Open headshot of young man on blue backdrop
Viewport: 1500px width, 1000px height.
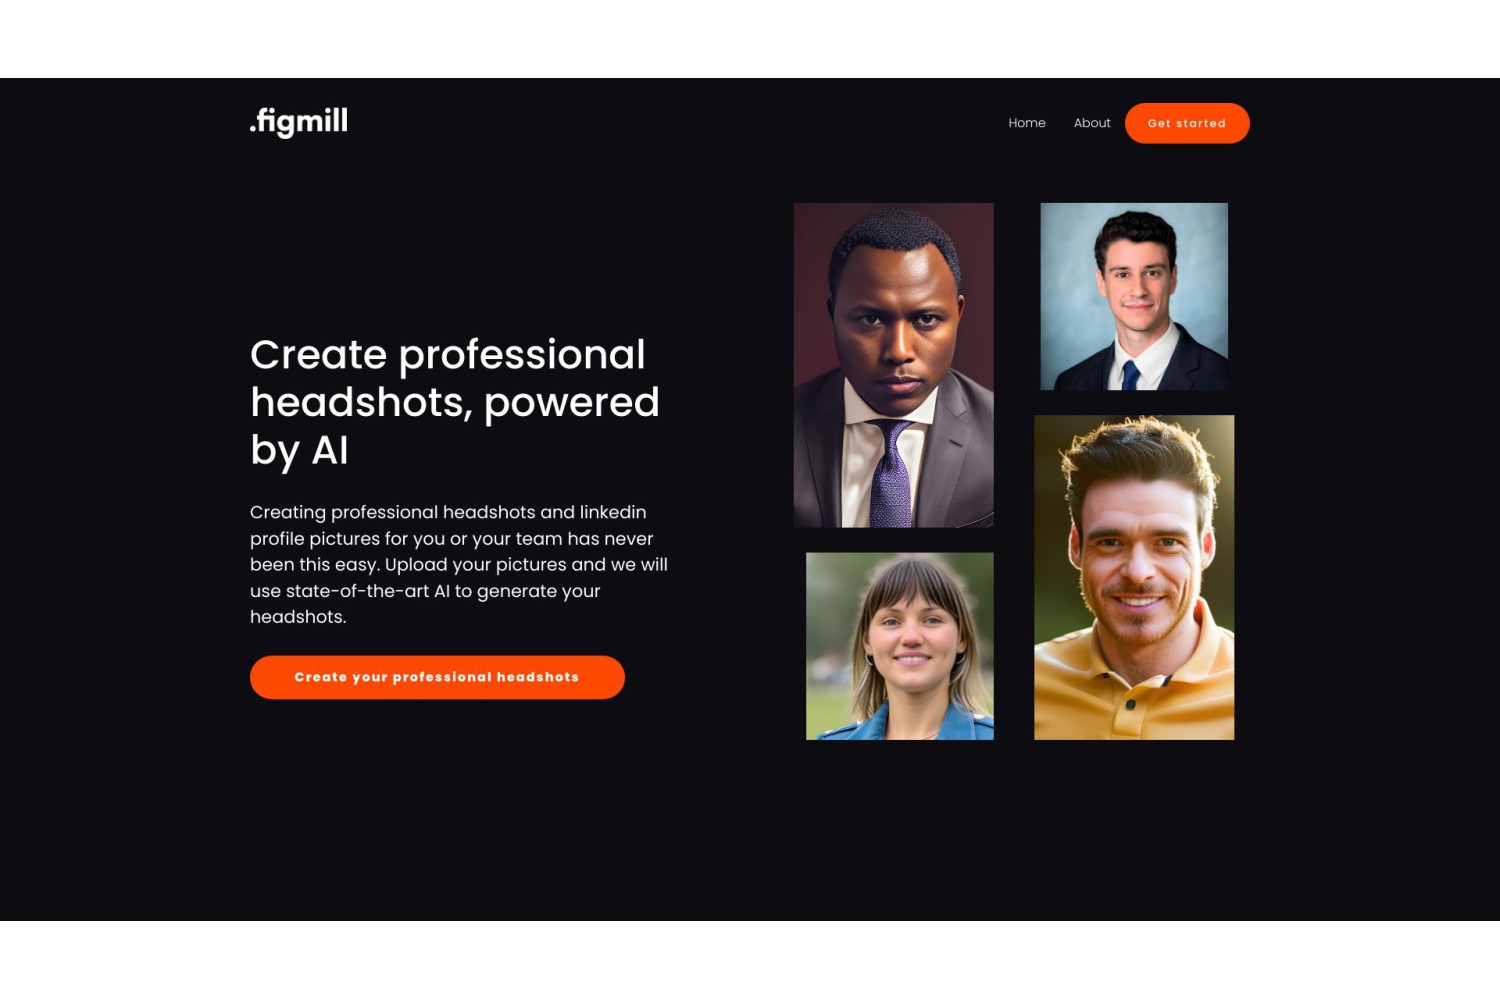1134,296
